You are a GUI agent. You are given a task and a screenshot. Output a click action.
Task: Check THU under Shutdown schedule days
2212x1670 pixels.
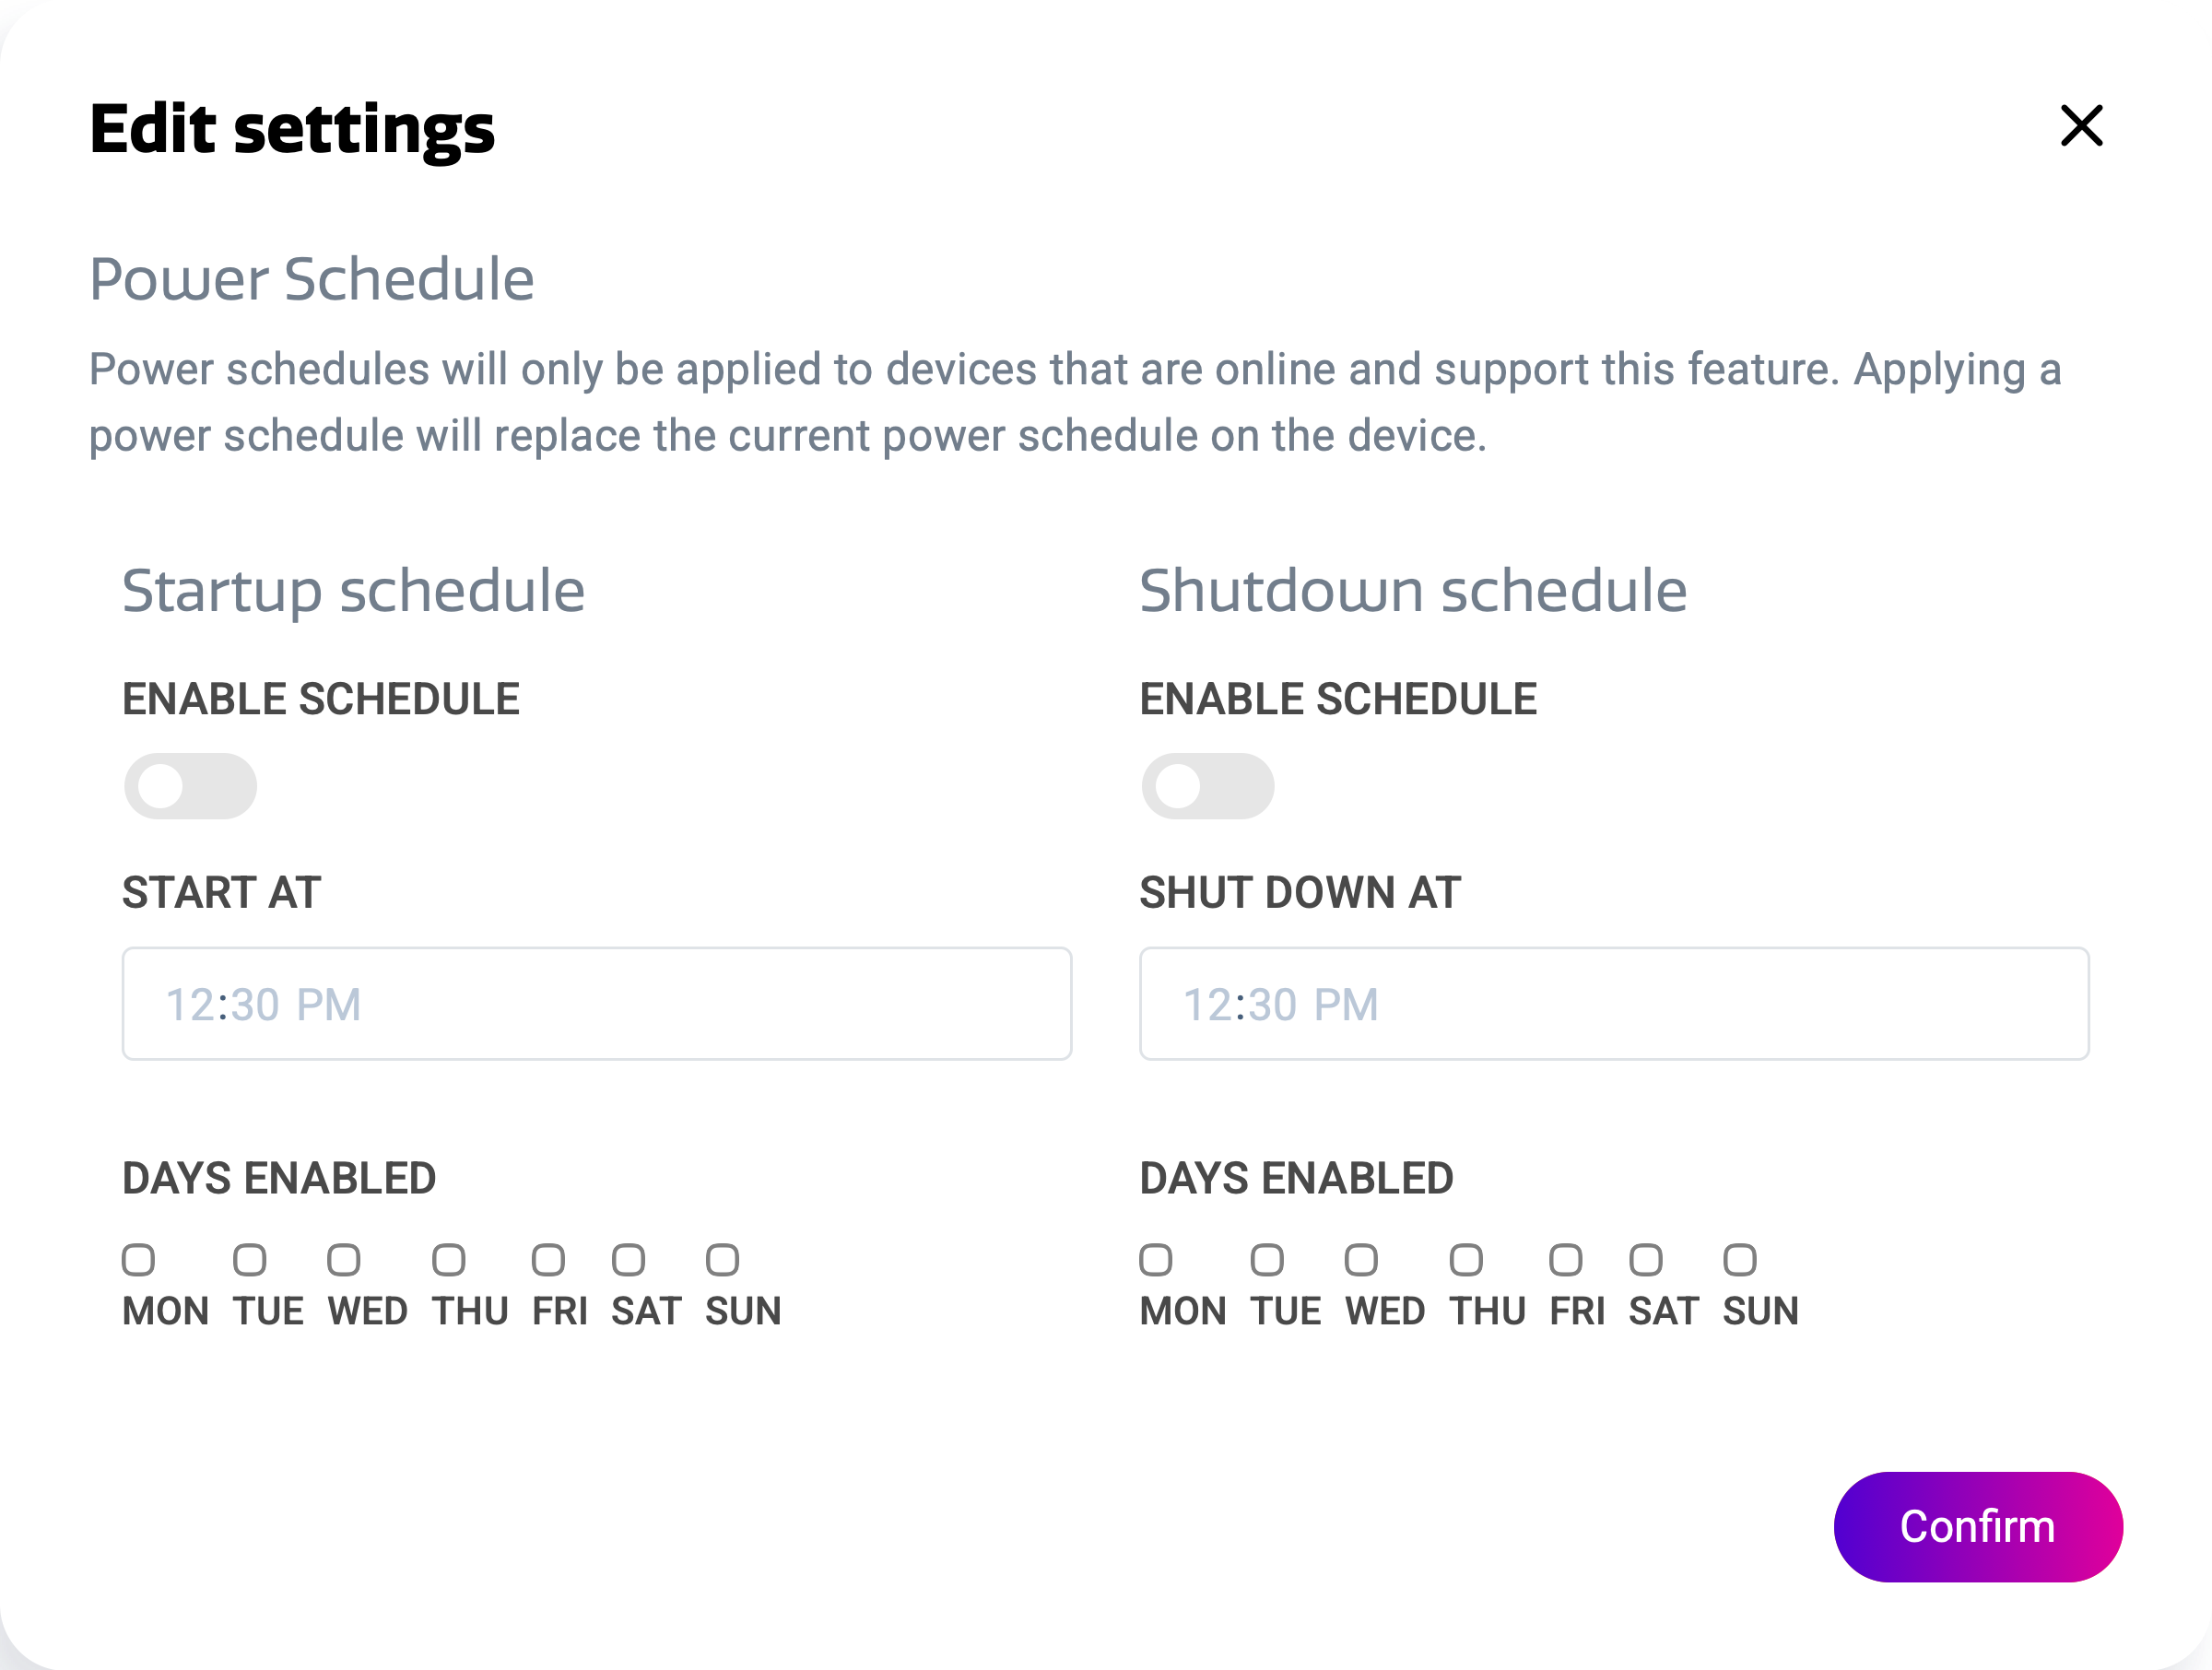pyautogui.click(x=1466, y=1260)
